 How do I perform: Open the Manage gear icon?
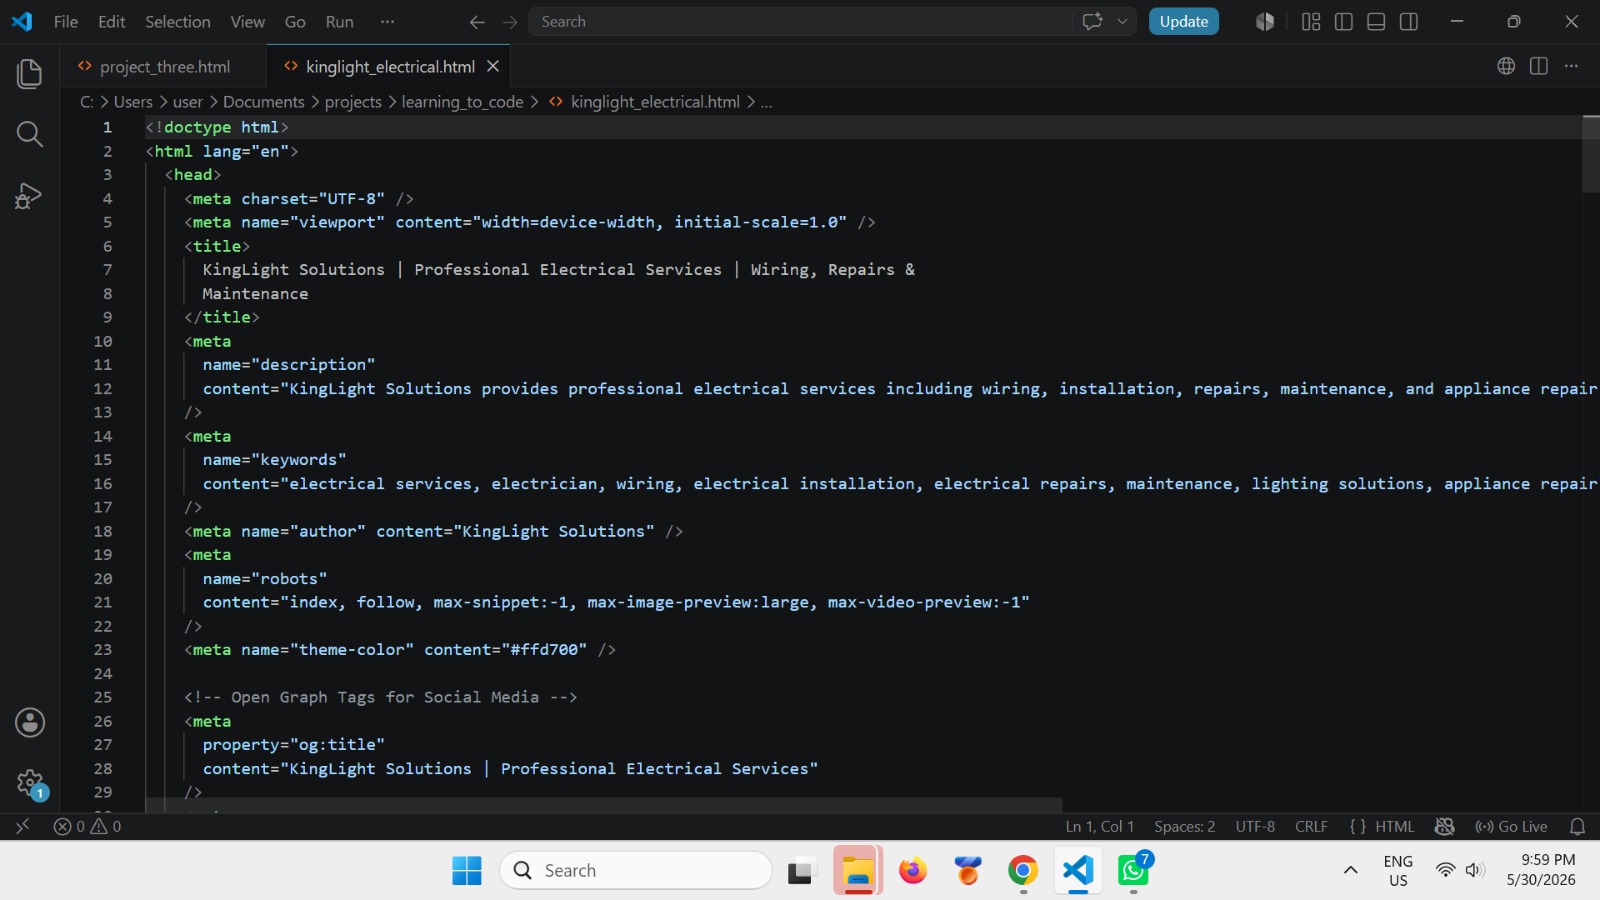[30, 783]
